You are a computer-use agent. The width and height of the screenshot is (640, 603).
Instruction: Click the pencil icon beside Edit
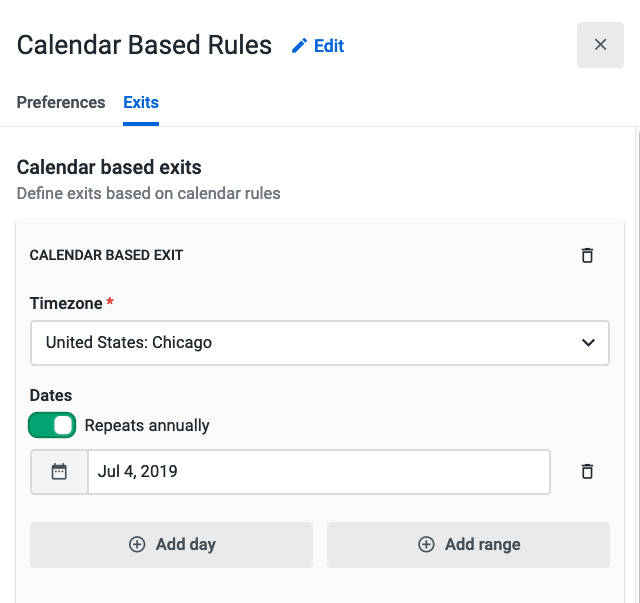point(299,46)
